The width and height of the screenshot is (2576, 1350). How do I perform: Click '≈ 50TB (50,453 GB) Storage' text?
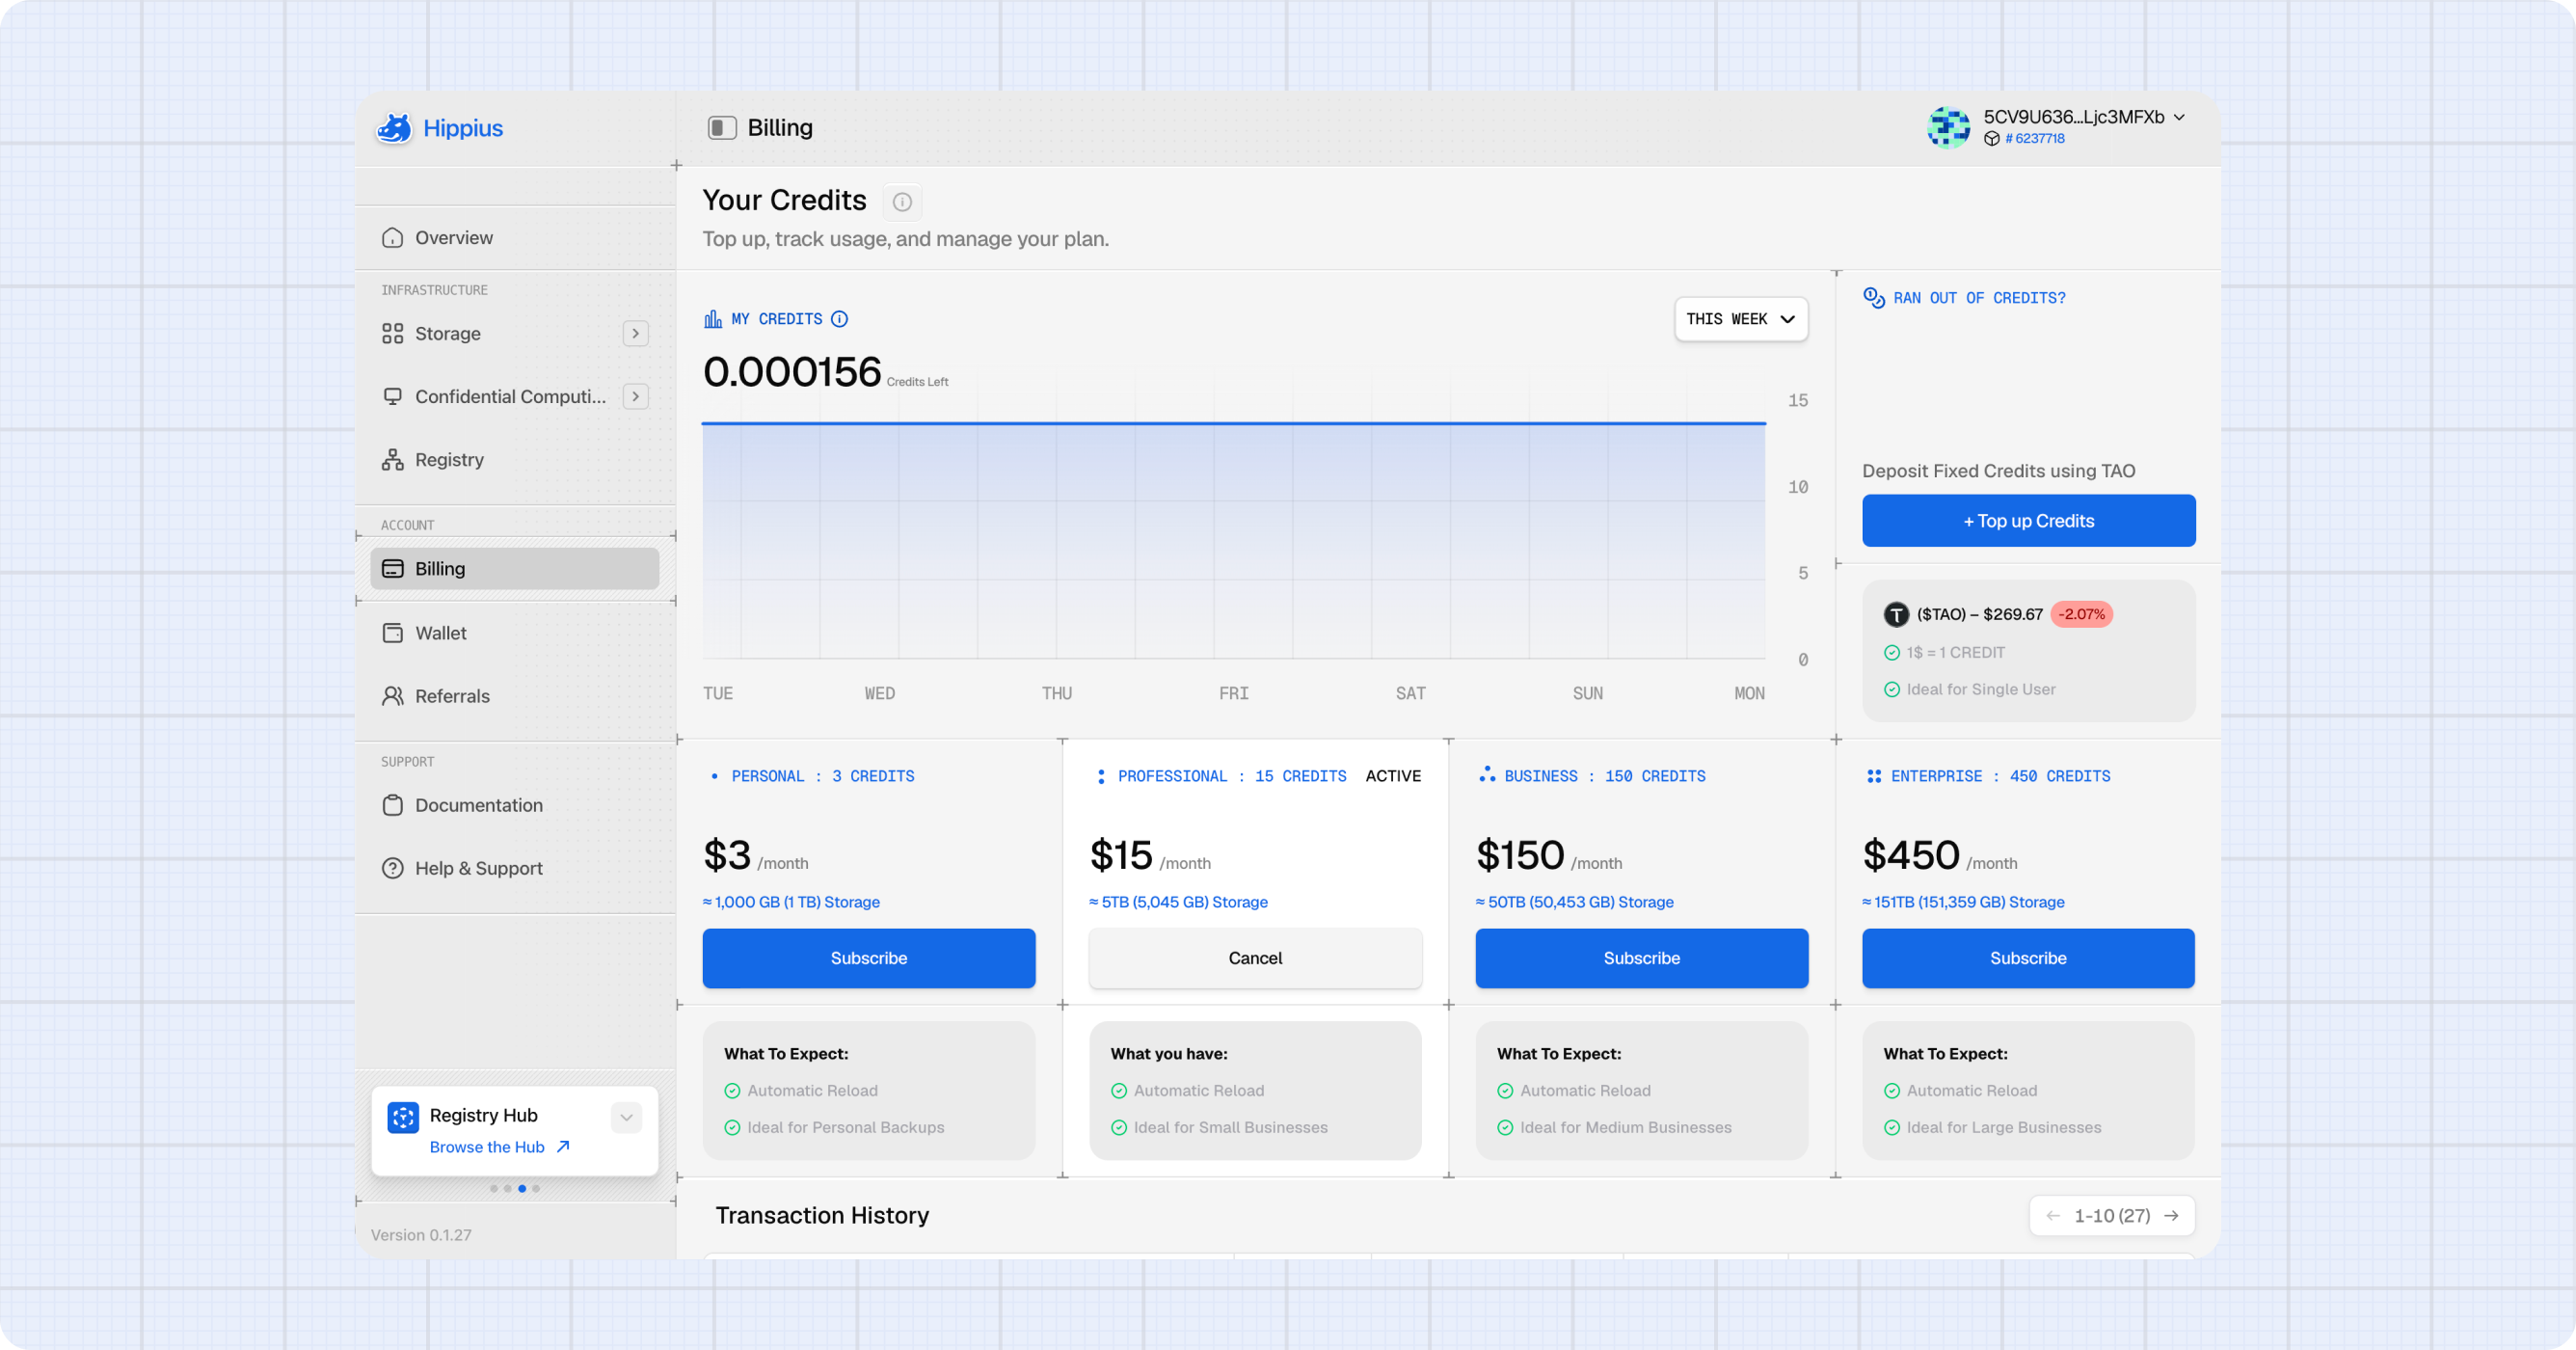coord(1574,902)
